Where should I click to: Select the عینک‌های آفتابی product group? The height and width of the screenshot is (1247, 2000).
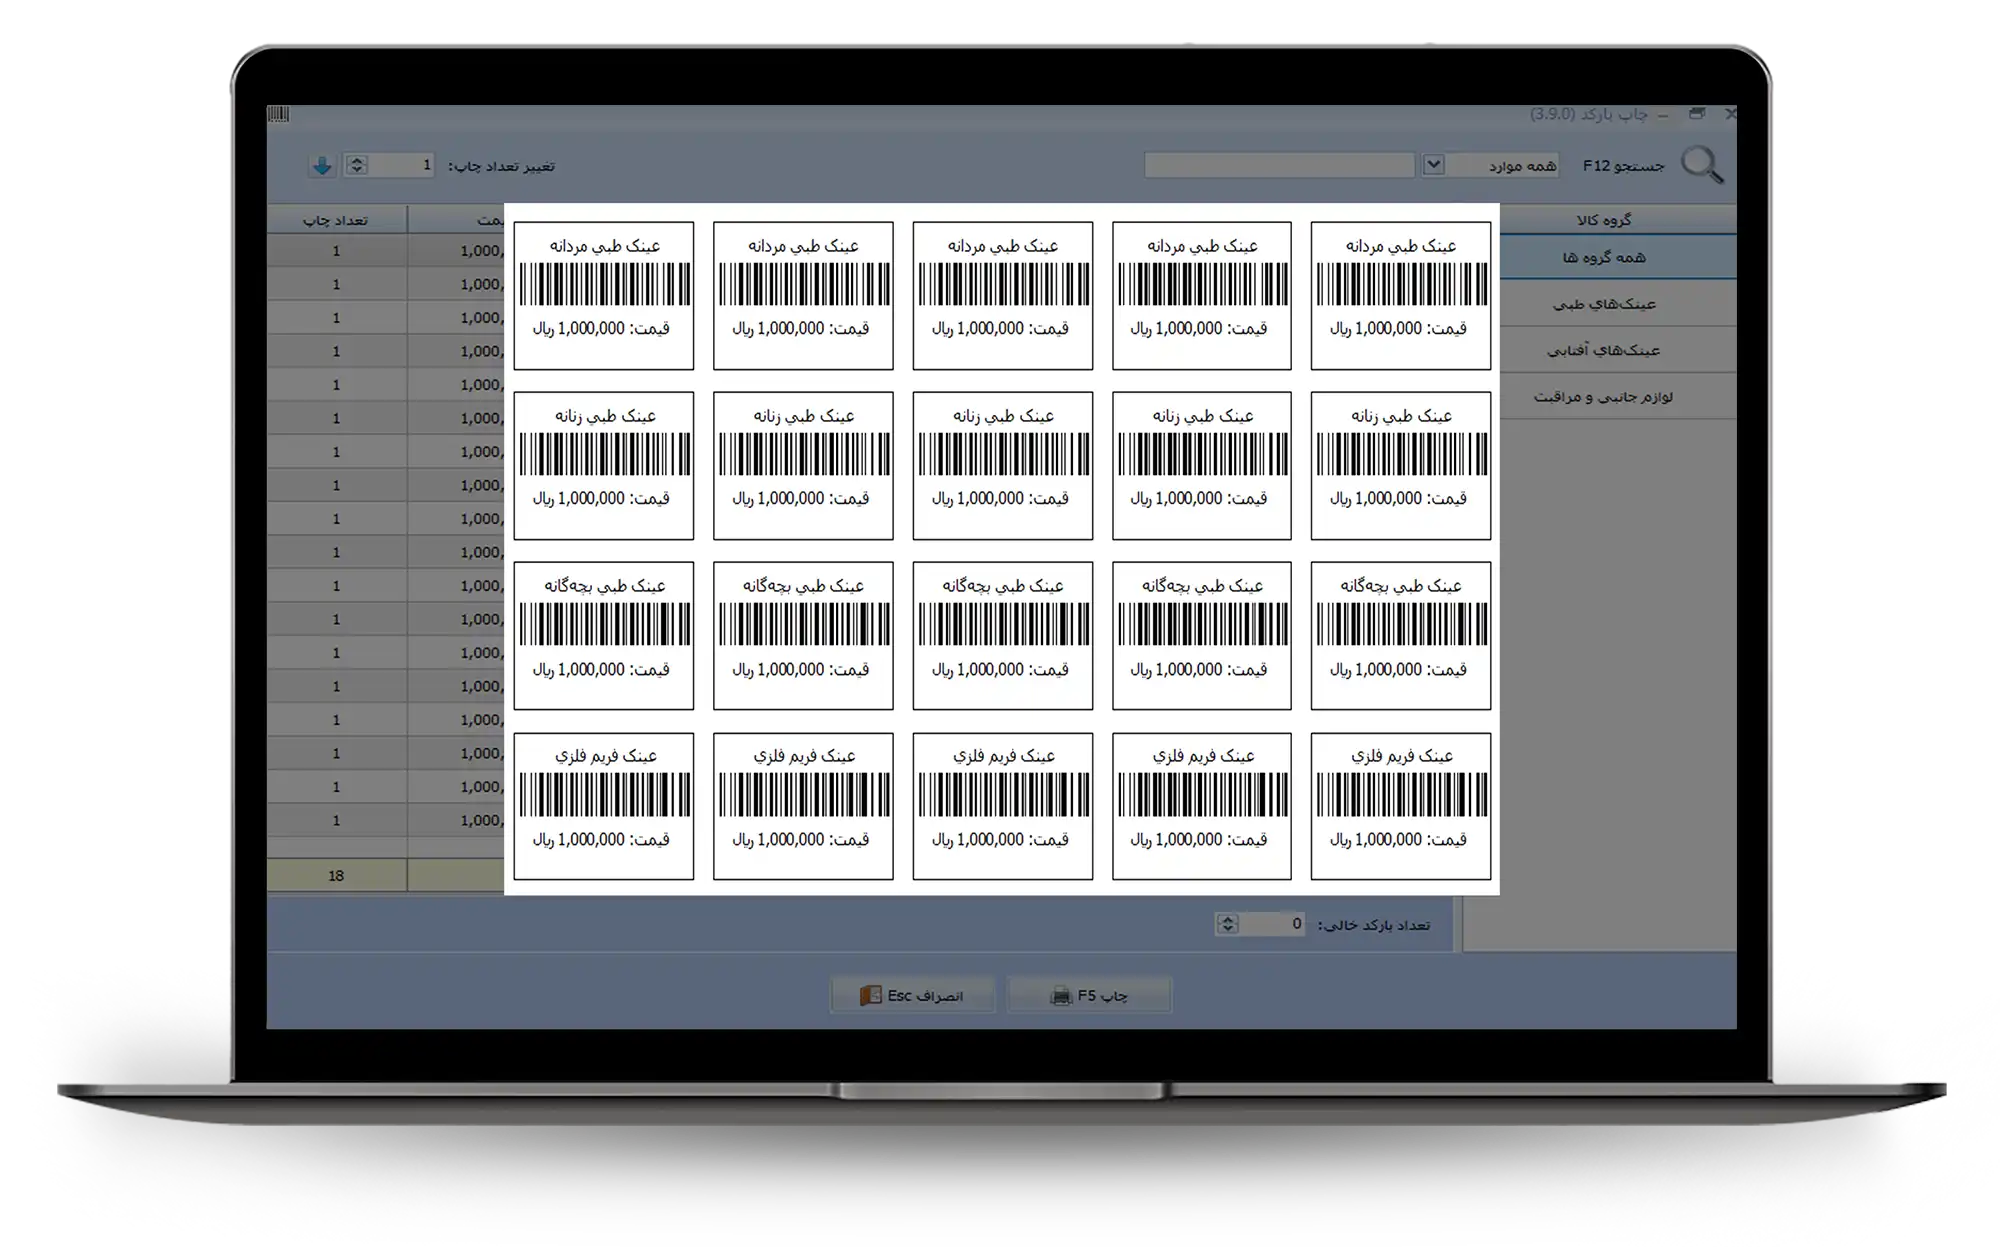coord(1604,350)
